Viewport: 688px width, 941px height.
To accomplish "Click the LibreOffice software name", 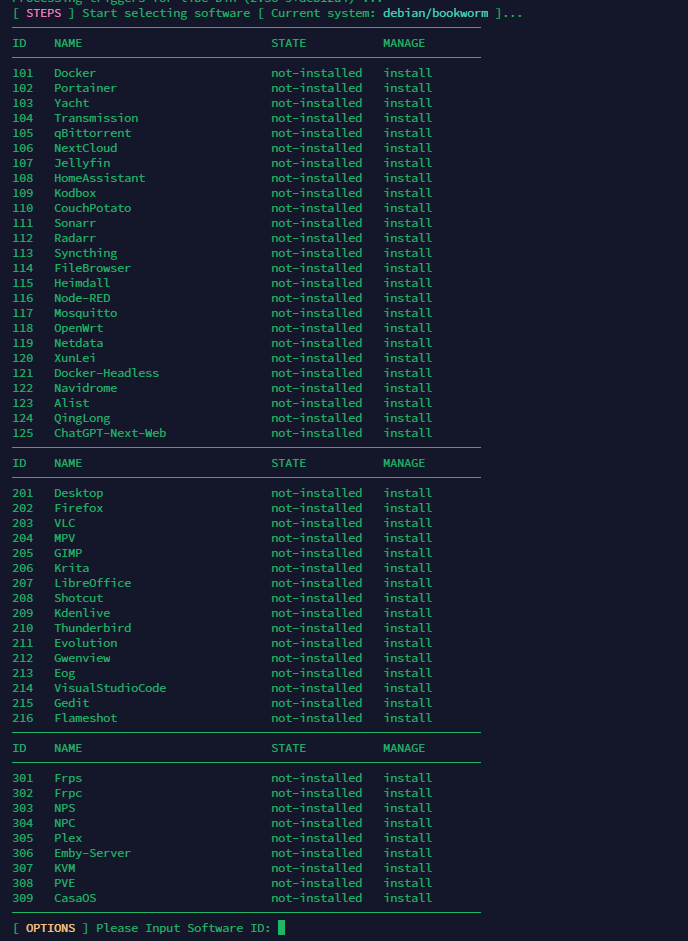I will click(92, 583).
